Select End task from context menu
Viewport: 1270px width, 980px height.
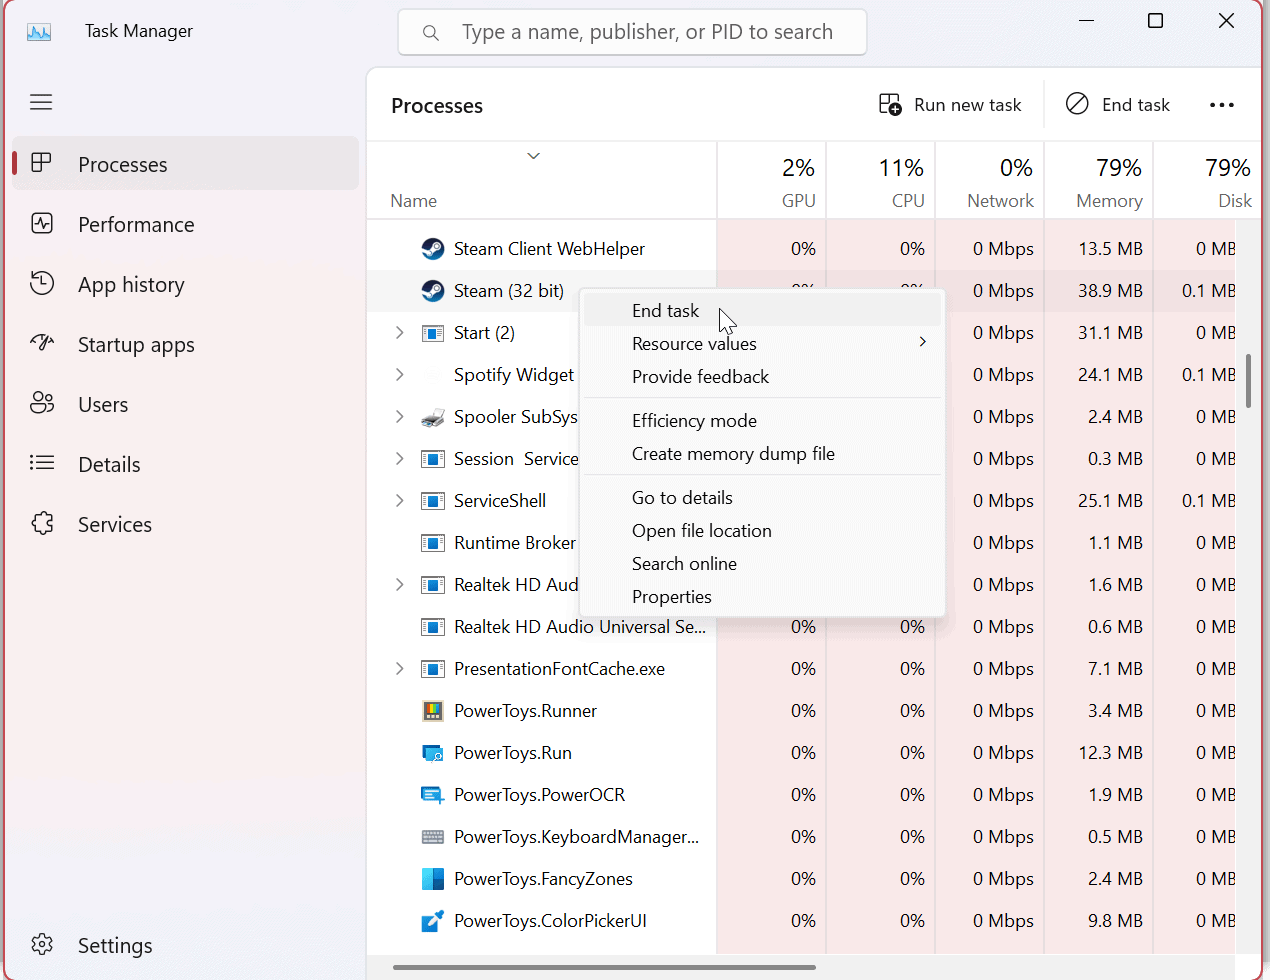tap(664, 310)
